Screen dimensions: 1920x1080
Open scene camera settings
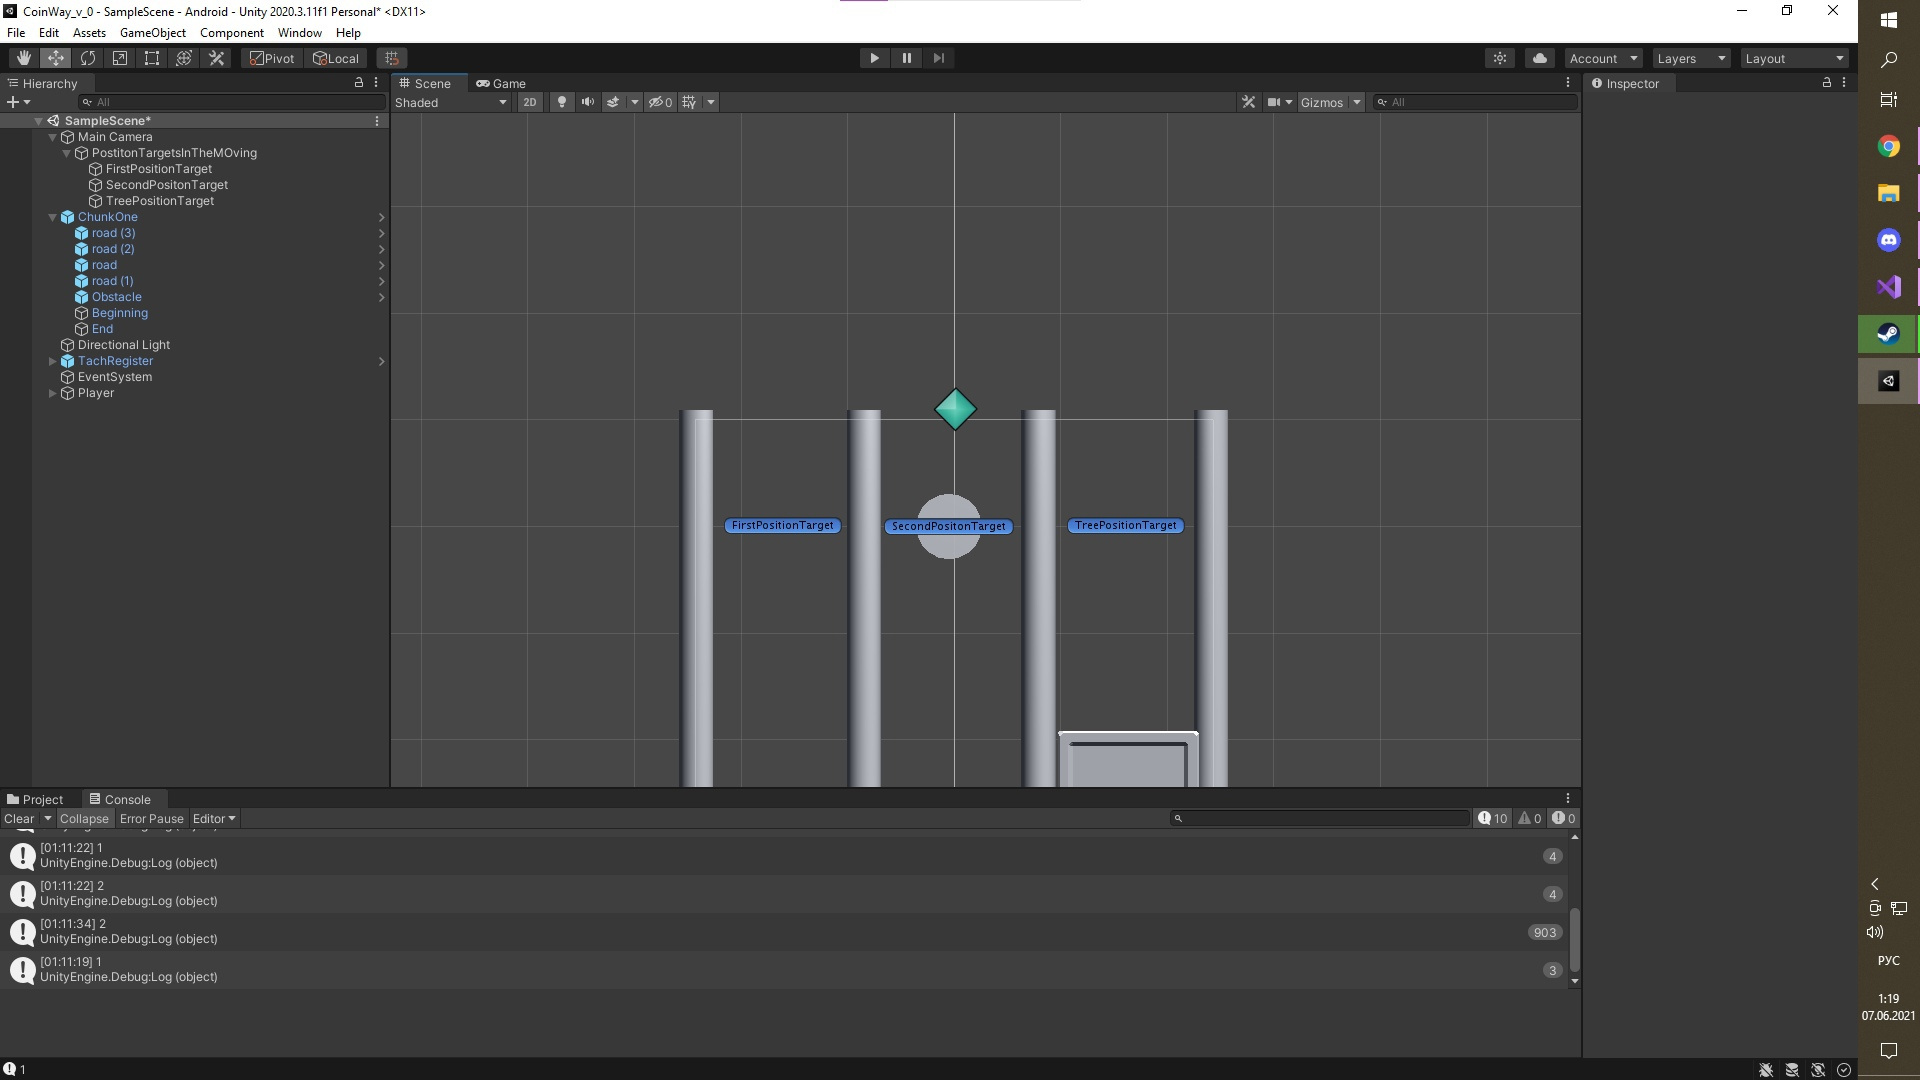click(1279, 102)
